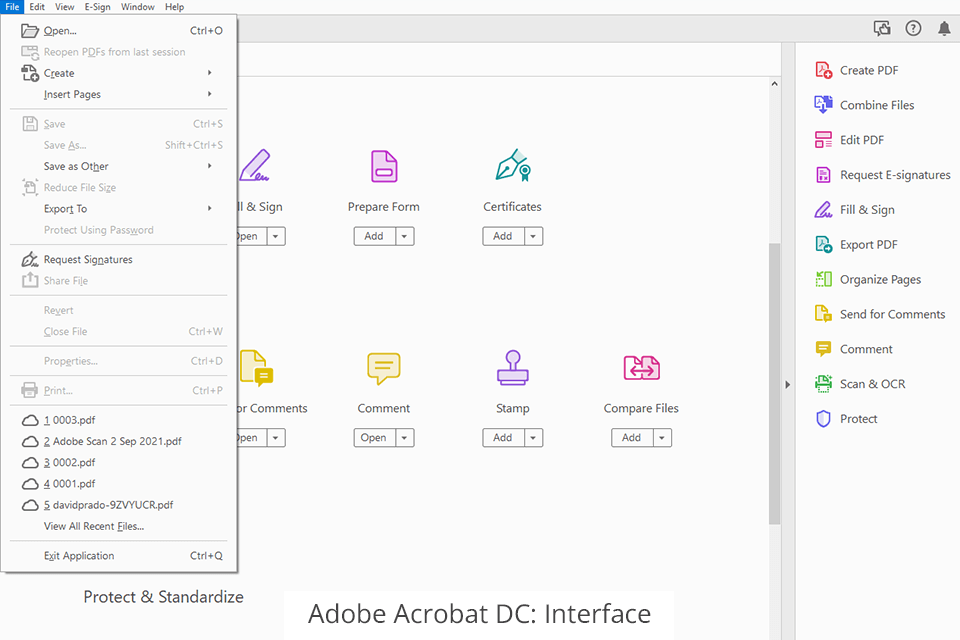This screenshot has height=640, width=960.
Task: Click the Scan & OCR icon
Action: (823, 384)
